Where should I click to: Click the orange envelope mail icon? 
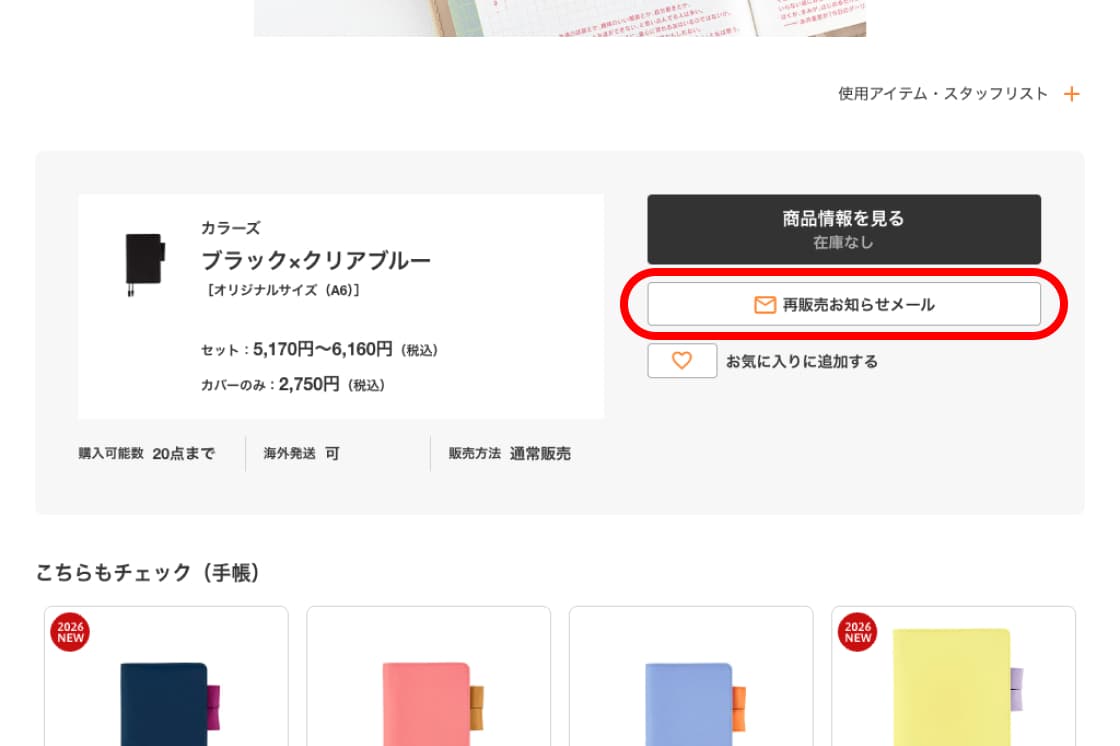[765, 305]
